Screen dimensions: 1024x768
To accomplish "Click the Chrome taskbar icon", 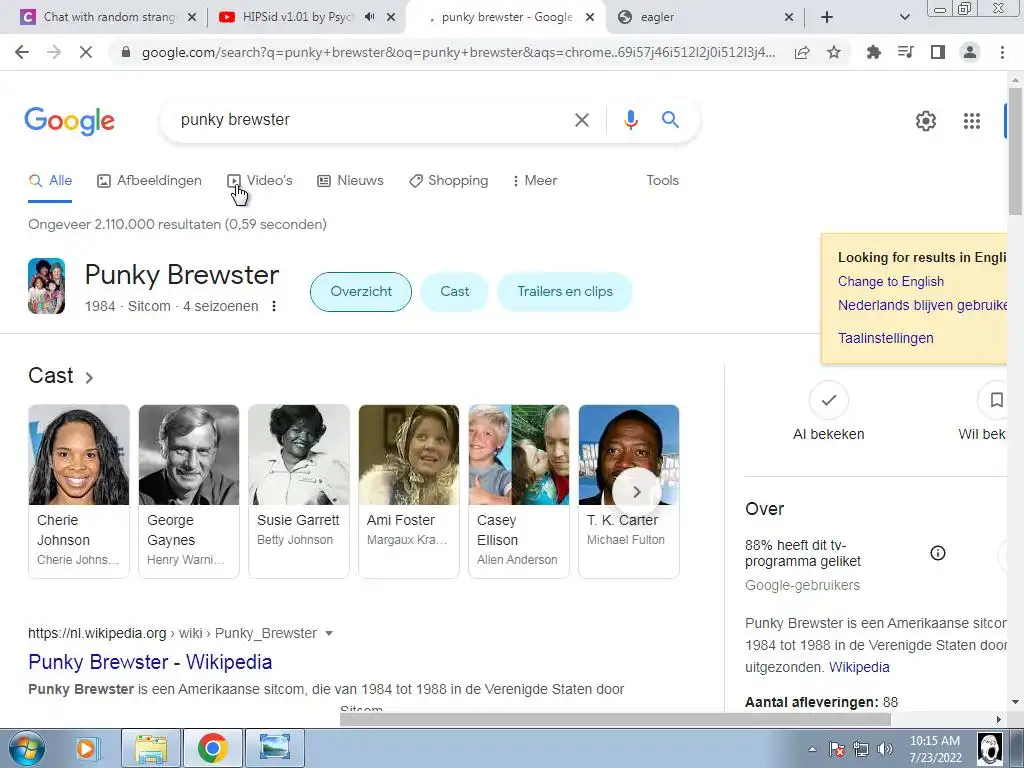I will pos(213,748).
